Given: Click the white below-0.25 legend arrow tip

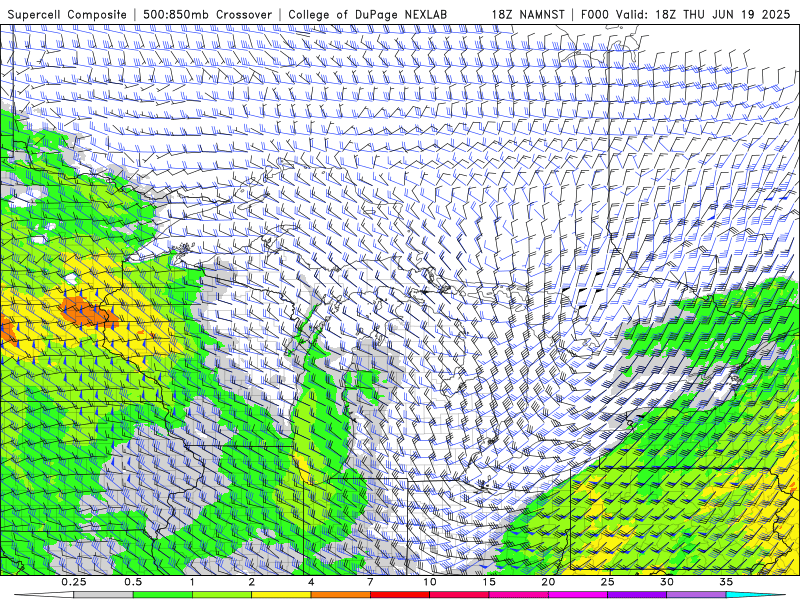Looking at the screenshot, I should [43, 595].
